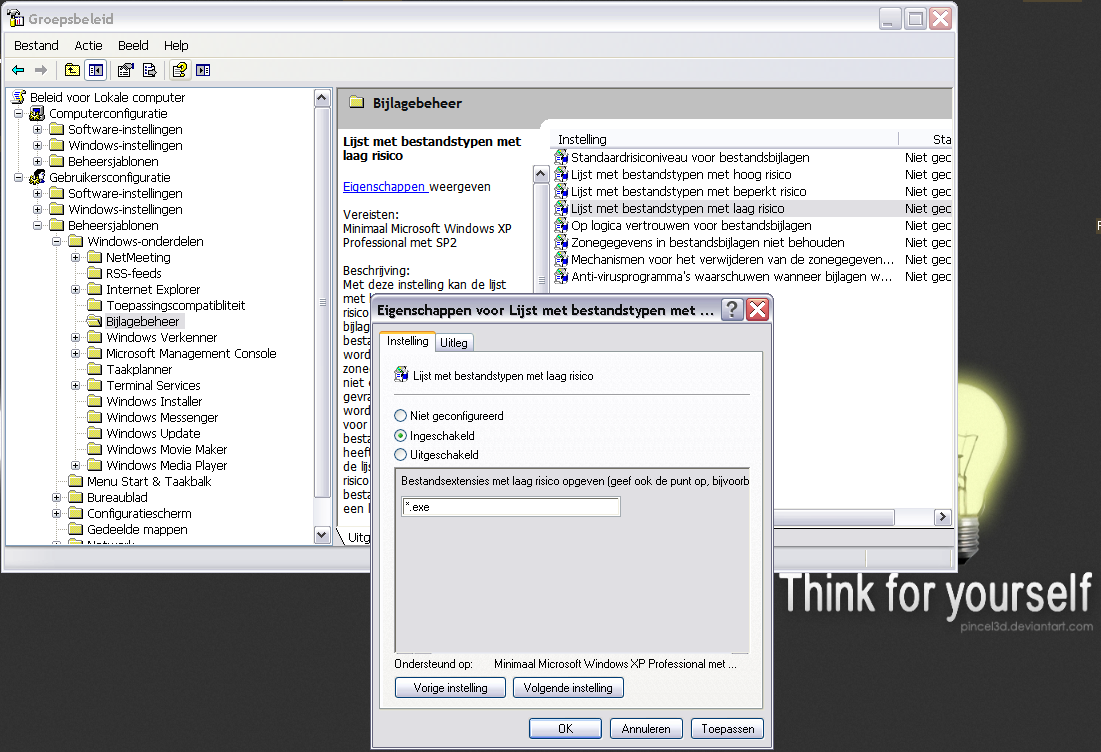Collapse the Windows-onderdelen tree node

pyautogui.click(x=57, y=242)
